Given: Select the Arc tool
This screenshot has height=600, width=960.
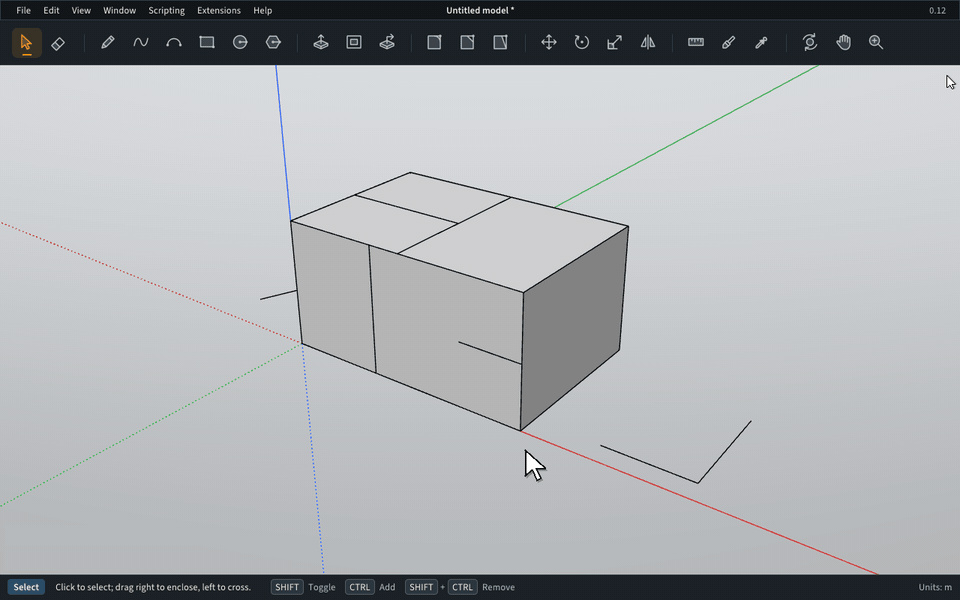Looking at the screenshot, I should point(174,42).
